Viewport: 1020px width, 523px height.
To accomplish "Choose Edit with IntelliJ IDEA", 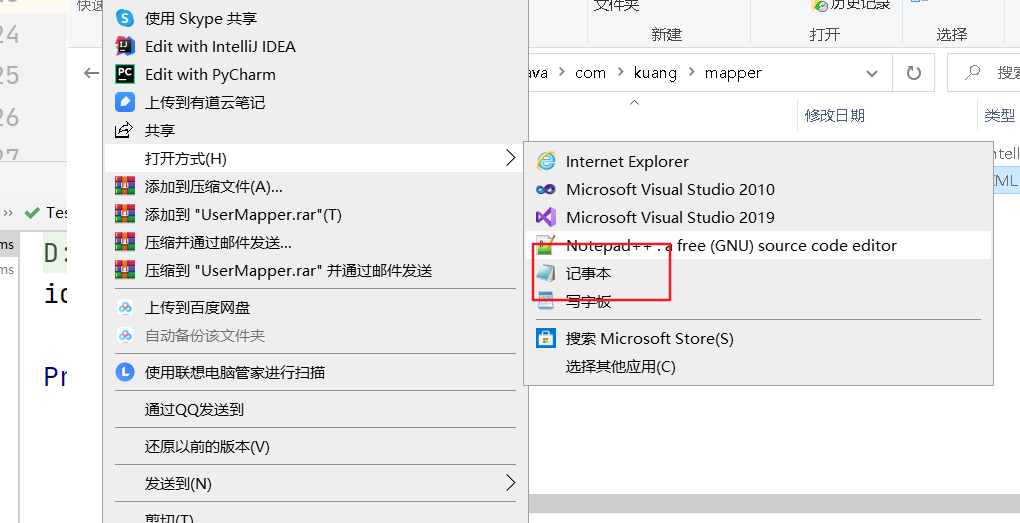I will 315,46.
